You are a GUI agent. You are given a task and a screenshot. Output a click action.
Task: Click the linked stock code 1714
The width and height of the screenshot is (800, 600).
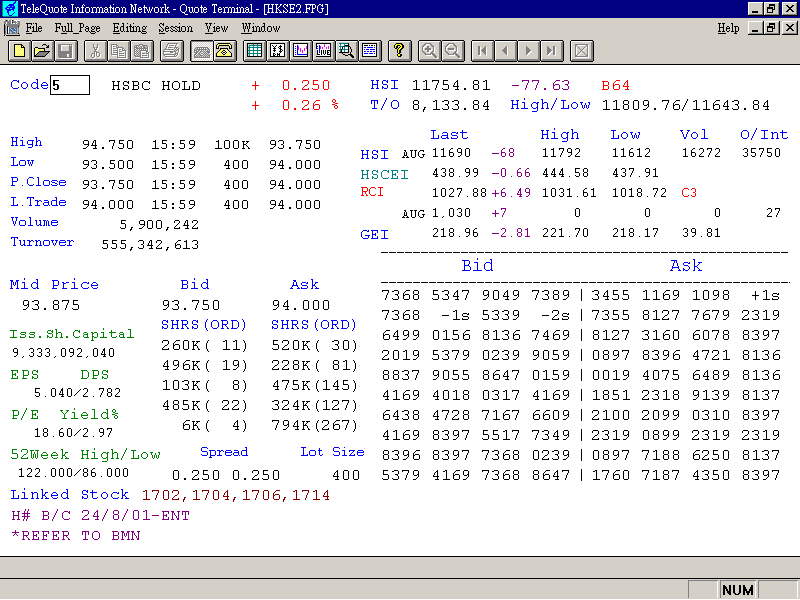click(x=311, y=495)
